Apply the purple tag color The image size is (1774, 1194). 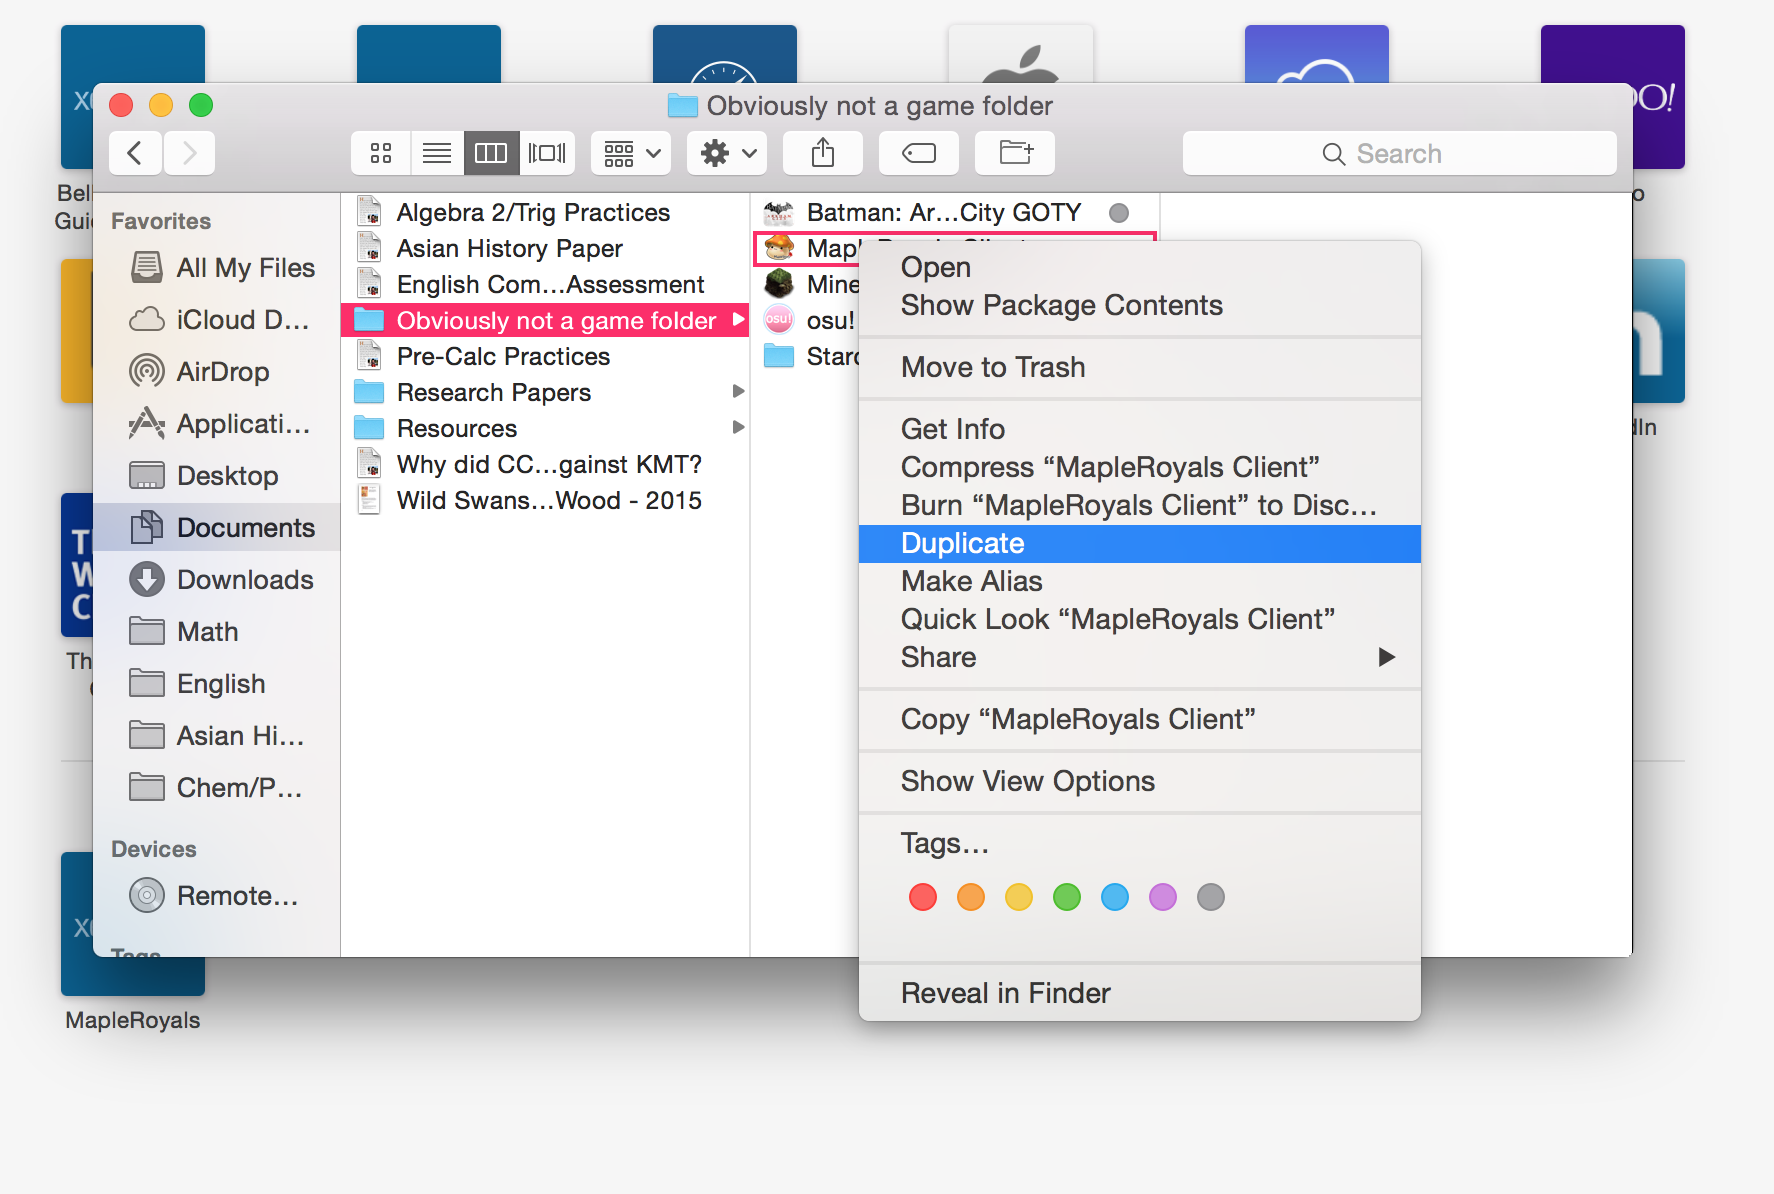click(1163, 897)
